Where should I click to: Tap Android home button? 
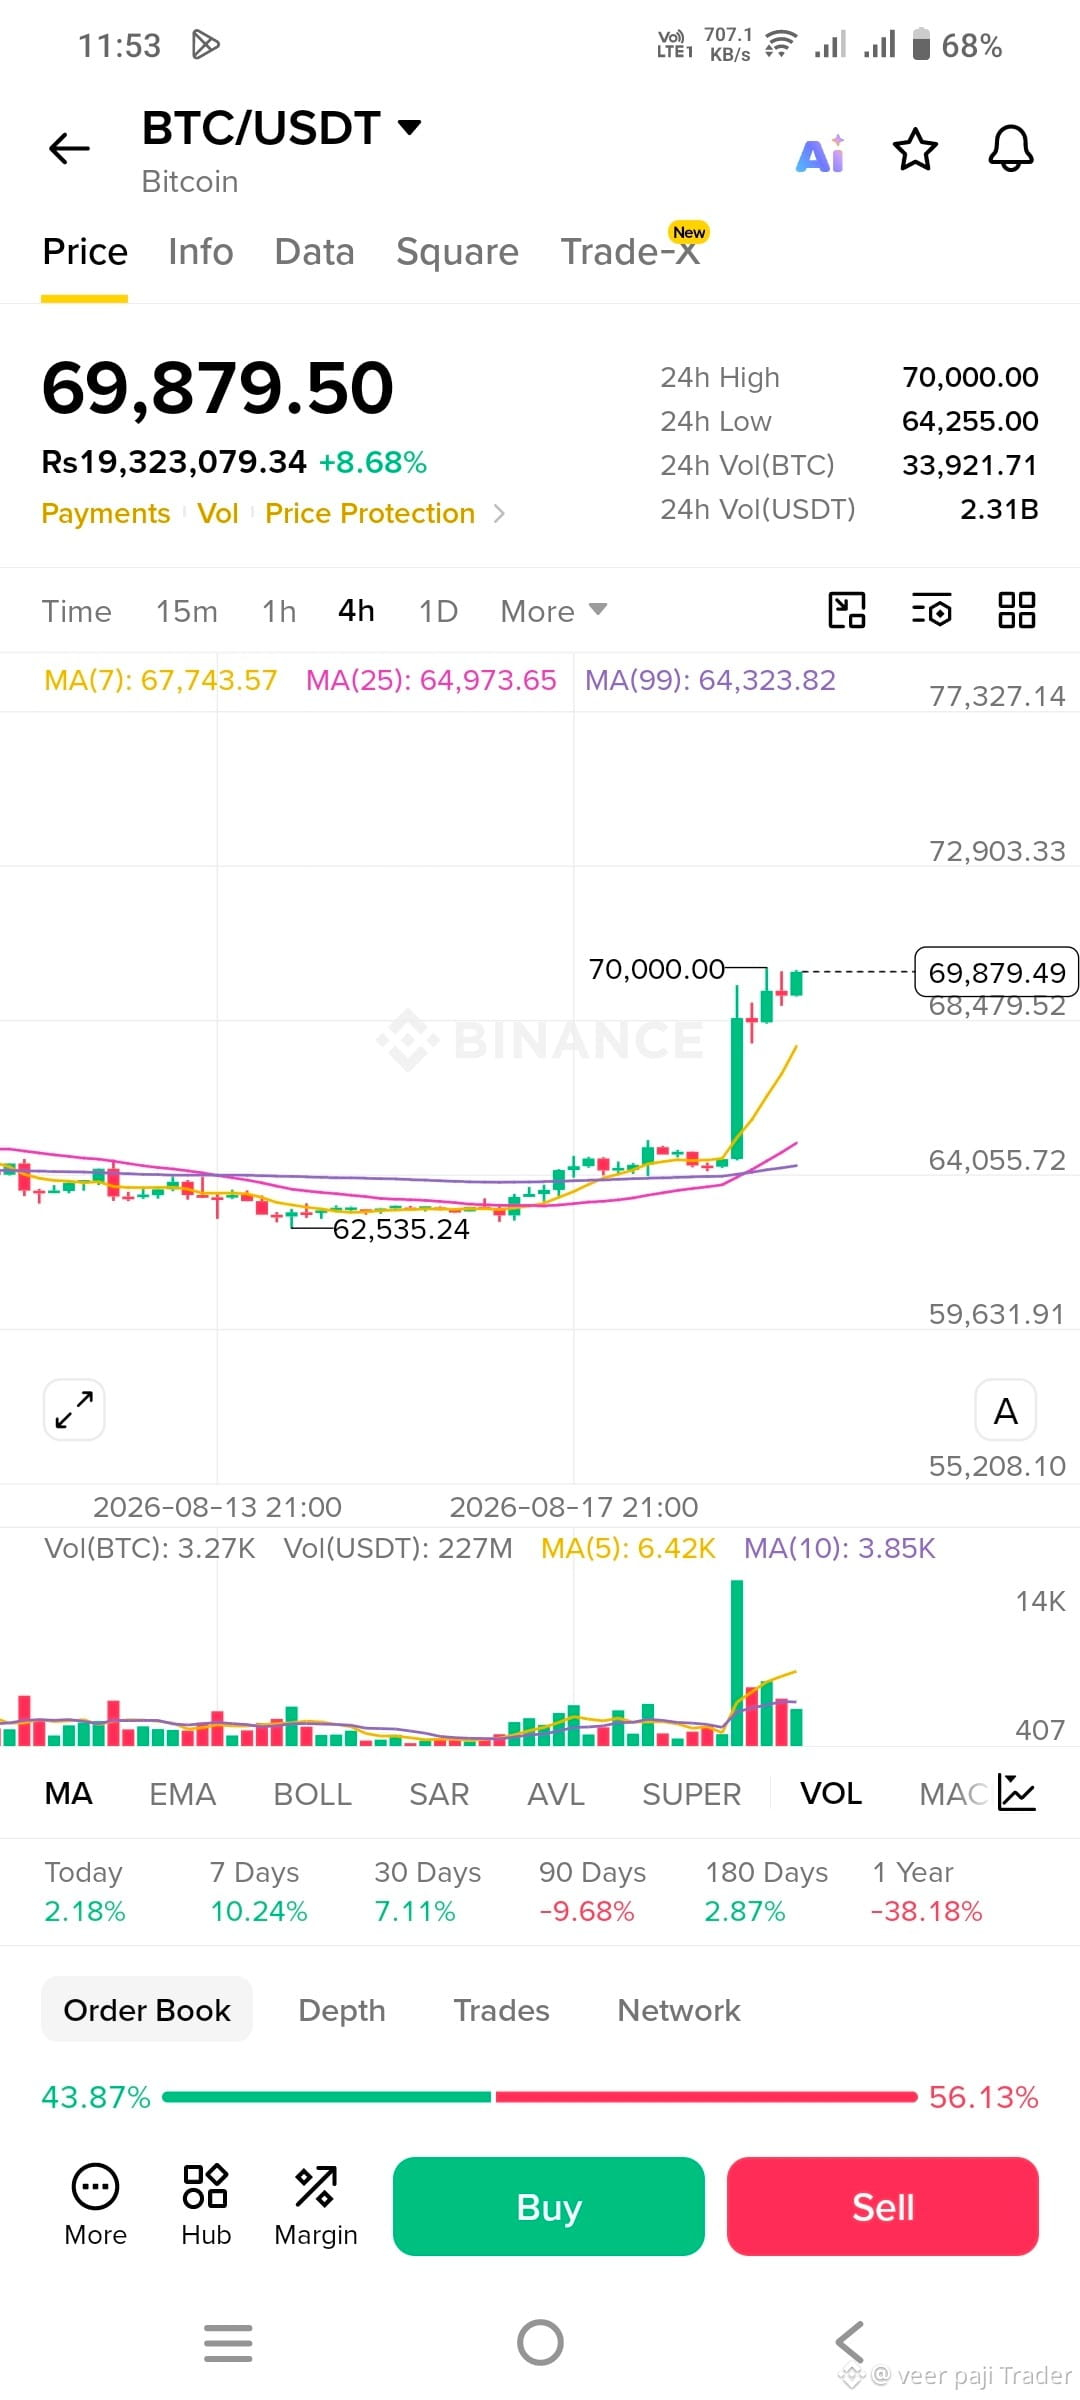coord(540,2342)
